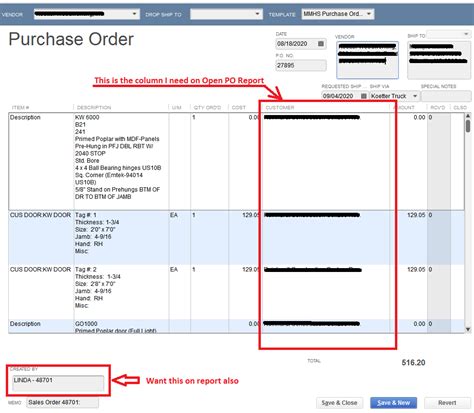Click the customer cell of KW 6000 row

pos(325,162)
